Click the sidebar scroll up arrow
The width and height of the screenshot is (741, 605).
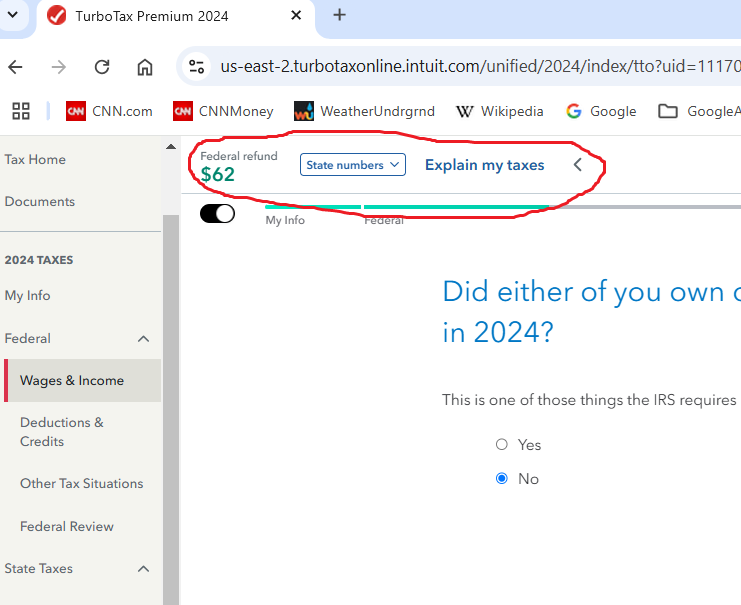[171, 147]
